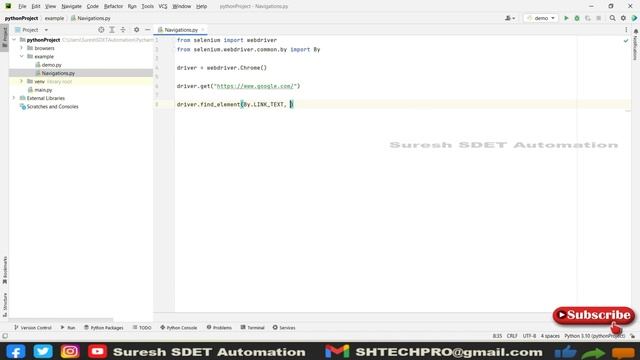640x360 pixels.
Task: Open the Window menu
Action: [181, 7]
